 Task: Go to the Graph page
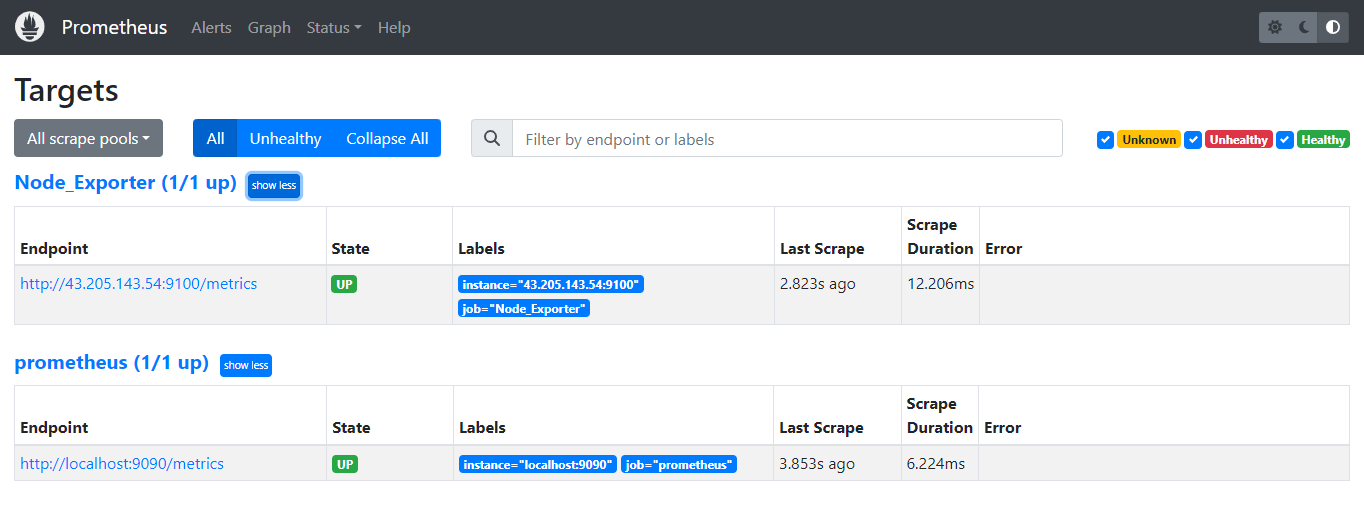[269, 27]
